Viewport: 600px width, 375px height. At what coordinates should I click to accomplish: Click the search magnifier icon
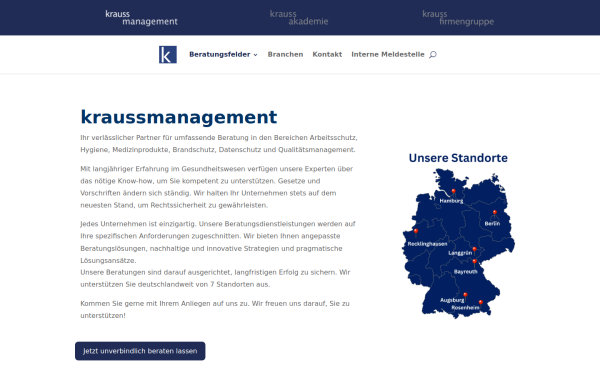[433, 55]
